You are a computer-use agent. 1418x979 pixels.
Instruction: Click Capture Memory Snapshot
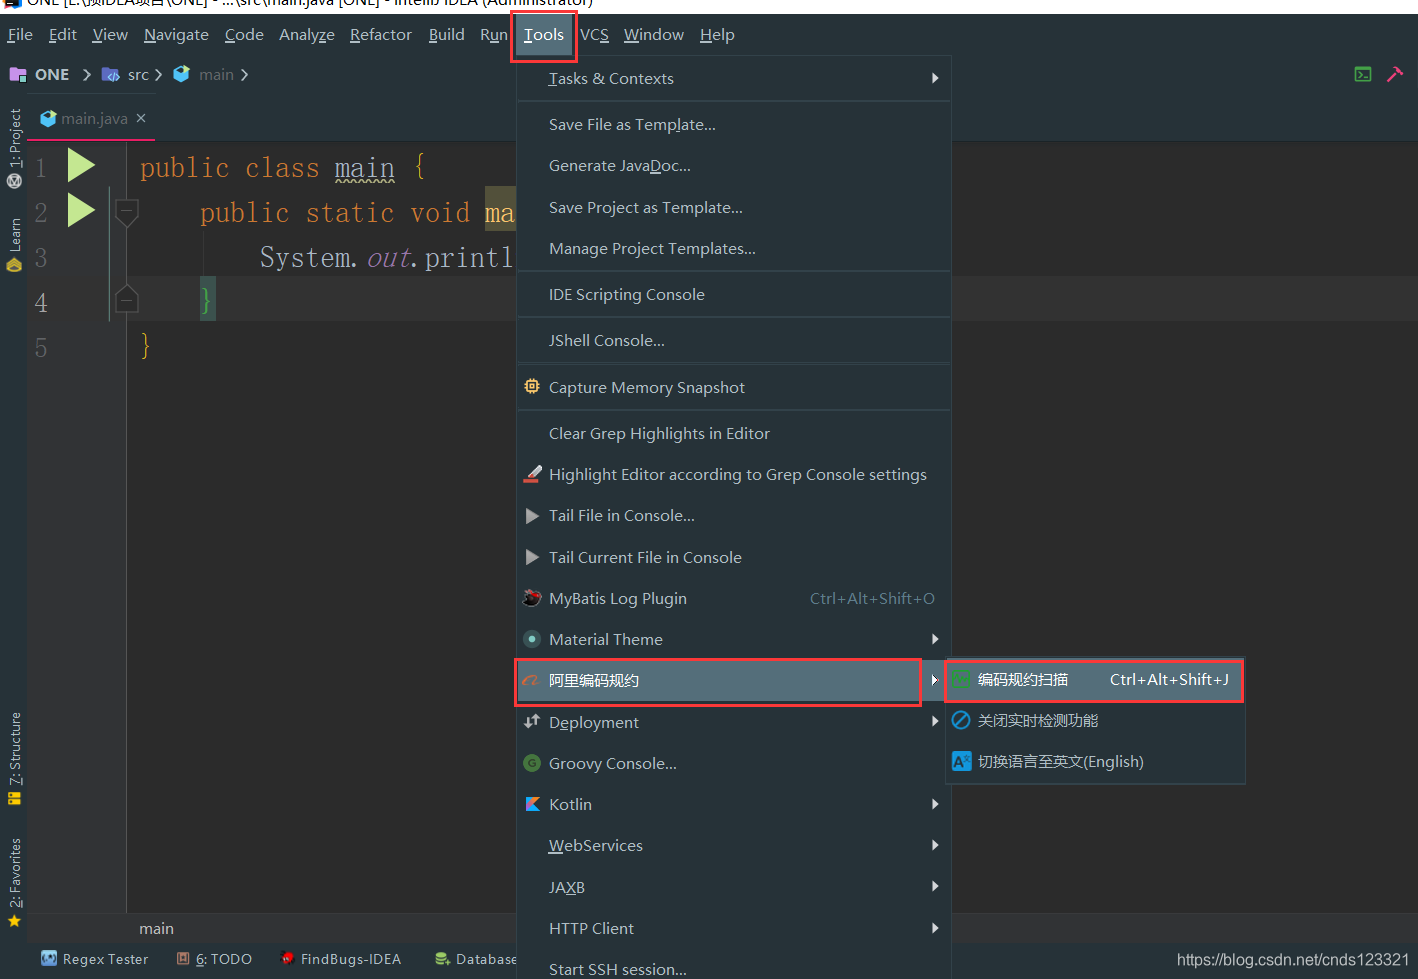[x=733, y=388]
